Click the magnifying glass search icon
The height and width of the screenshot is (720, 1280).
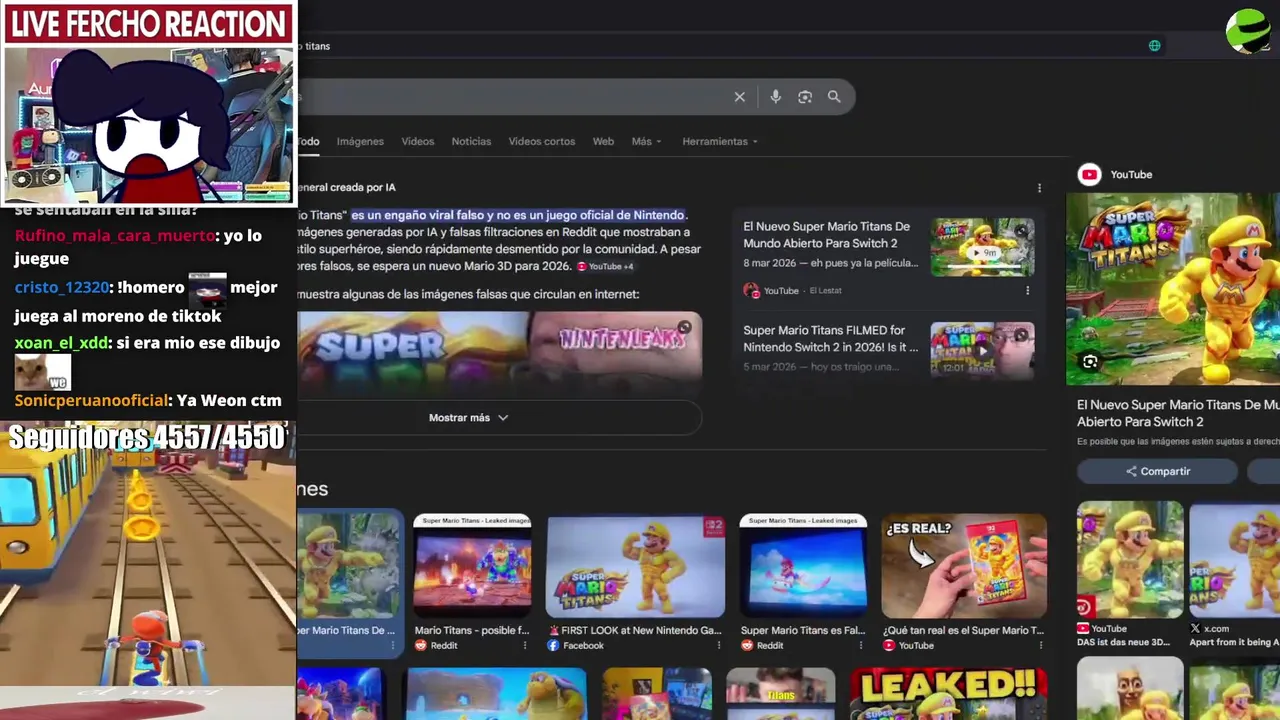click(x=834, y=97)
